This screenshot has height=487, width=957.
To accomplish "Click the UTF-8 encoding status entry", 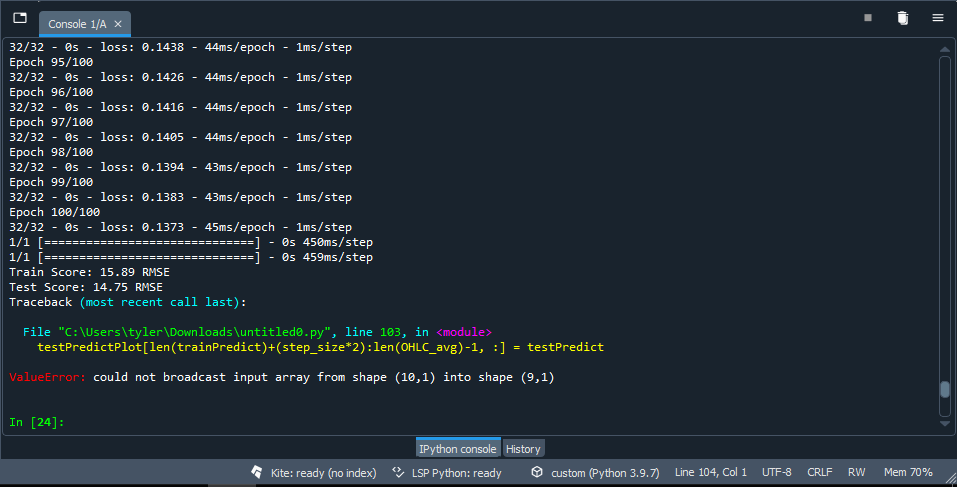I will click(x=776, y=472).
